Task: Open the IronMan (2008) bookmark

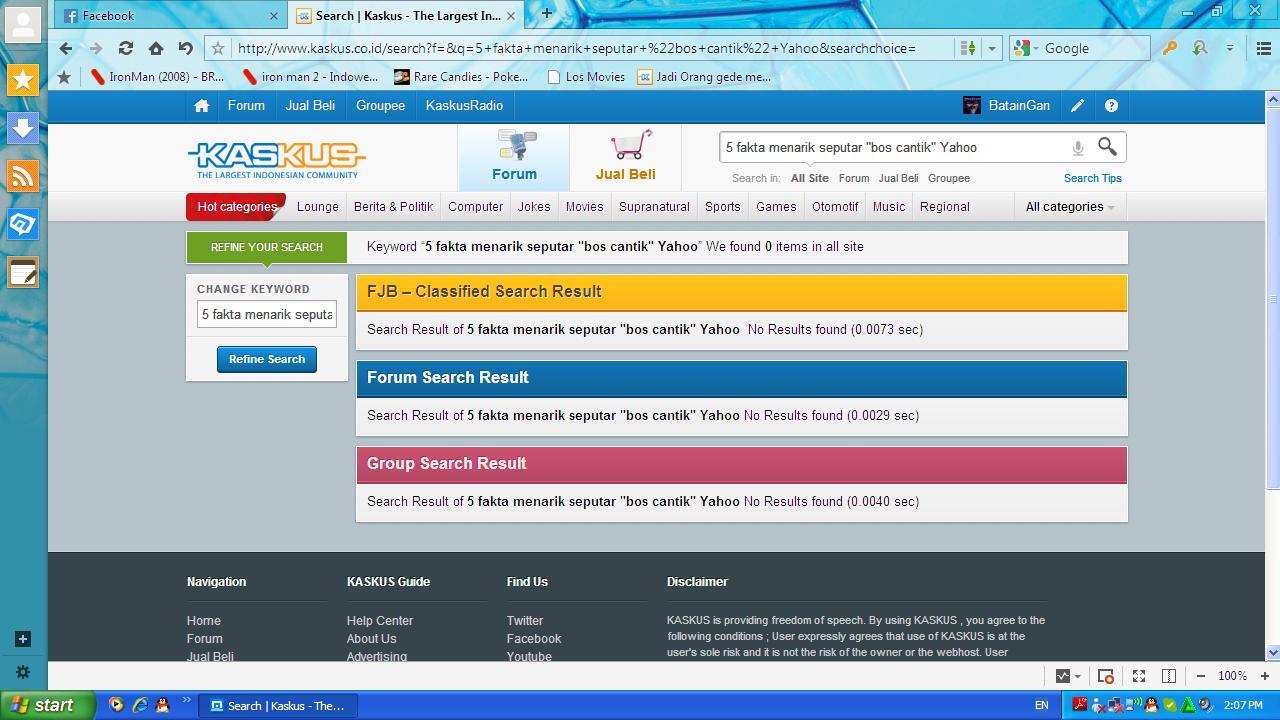Action: (158, 77)
